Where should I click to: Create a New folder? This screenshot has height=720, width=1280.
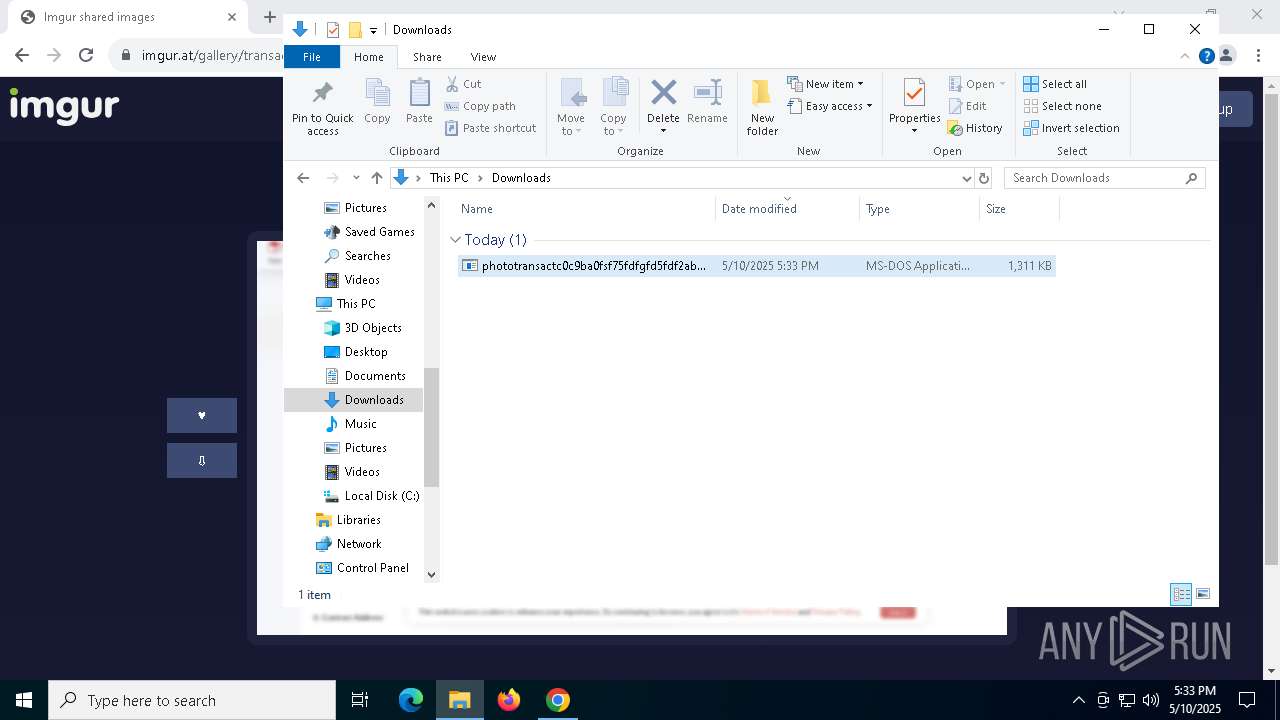tap(762, 107)
